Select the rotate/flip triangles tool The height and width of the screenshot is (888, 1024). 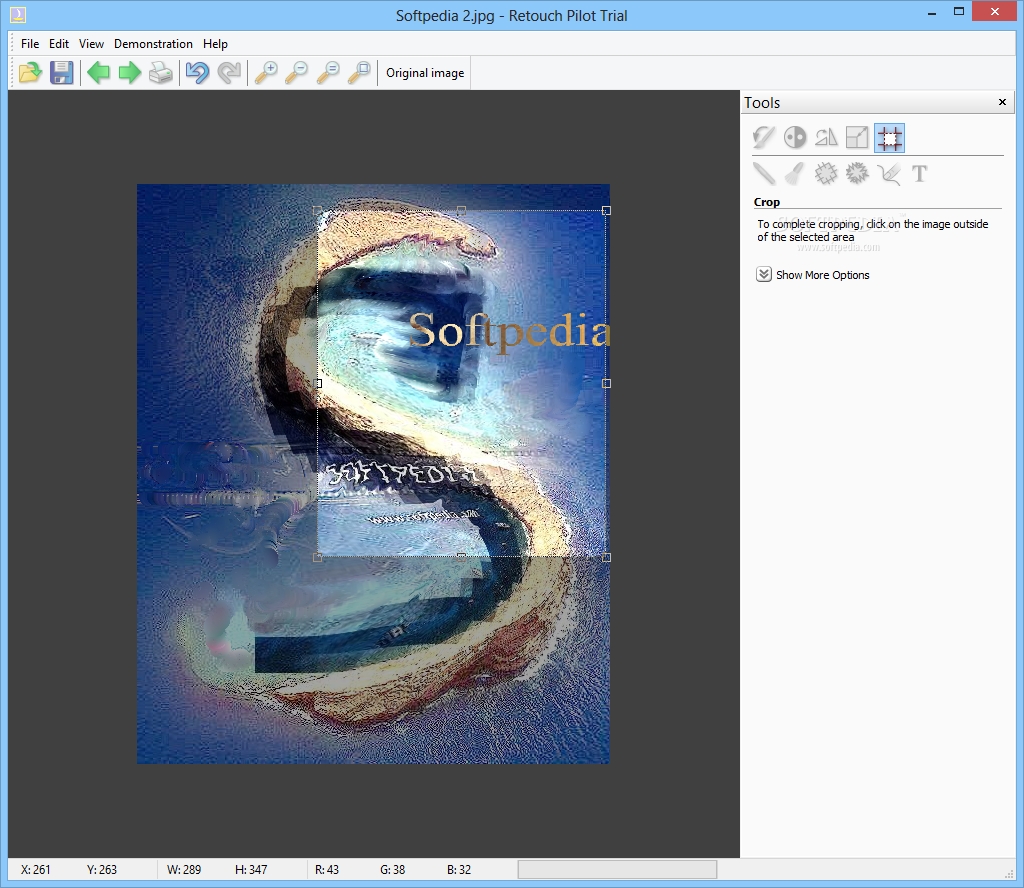[826, 138]
